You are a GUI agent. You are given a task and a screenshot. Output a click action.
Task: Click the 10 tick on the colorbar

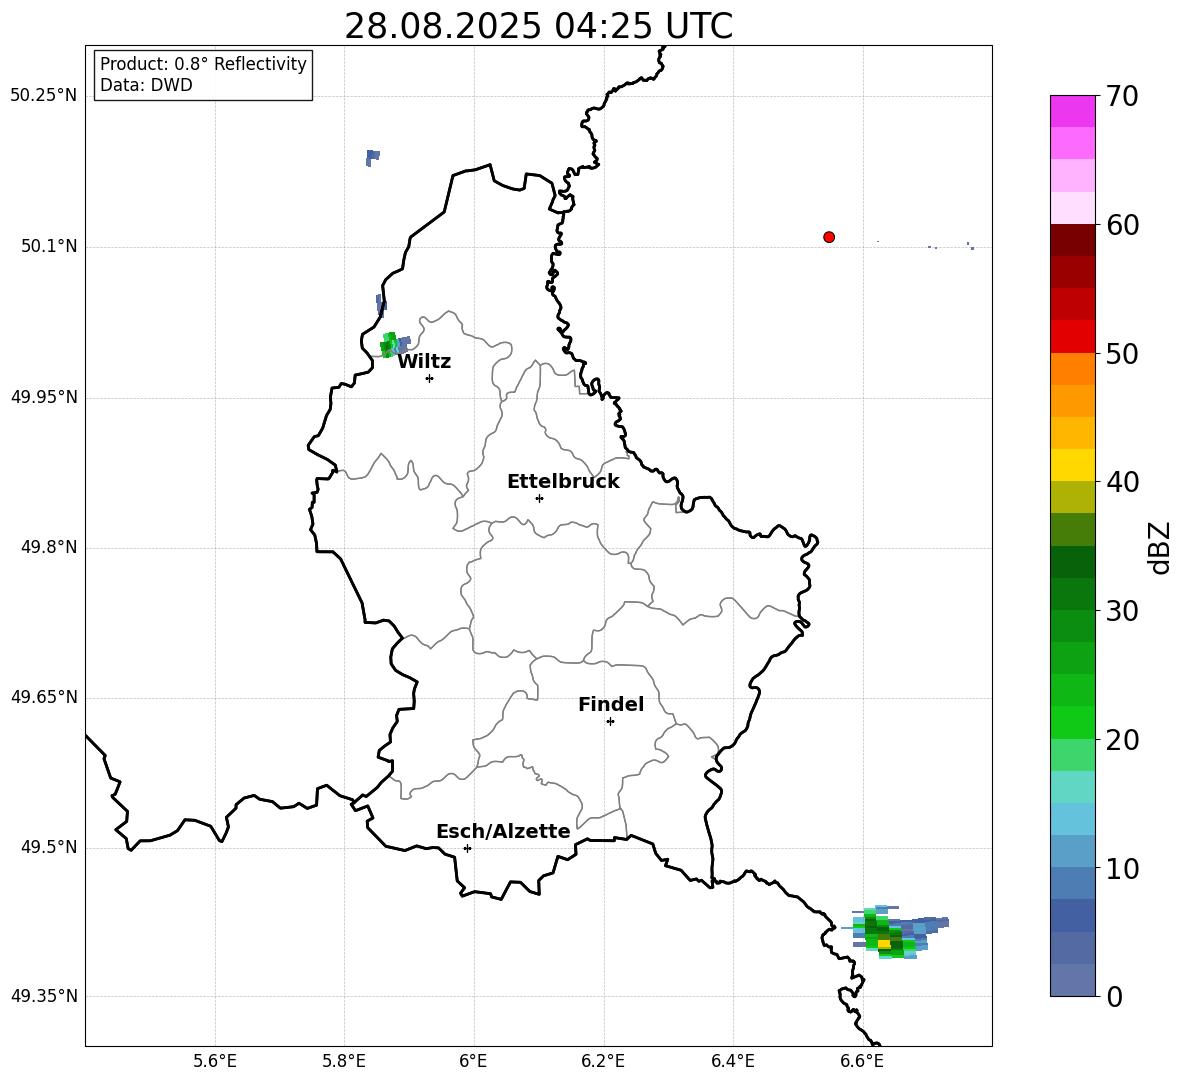(1122, 868)
